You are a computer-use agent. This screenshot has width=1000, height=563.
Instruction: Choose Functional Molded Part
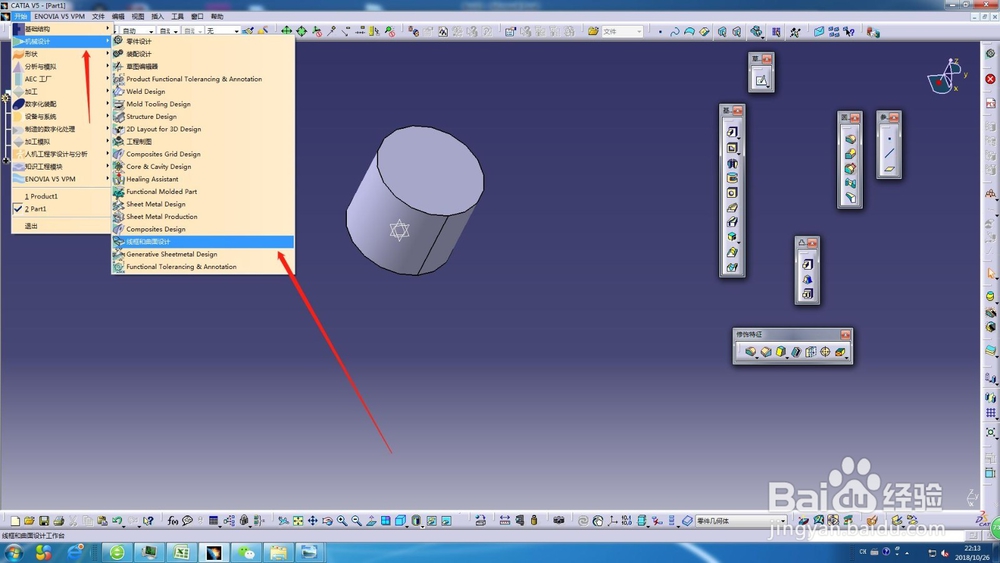point(203,191)
